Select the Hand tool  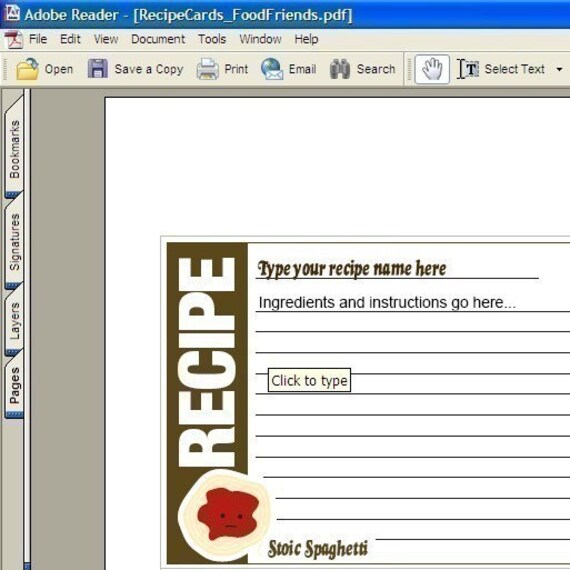[x=432, y=69]
